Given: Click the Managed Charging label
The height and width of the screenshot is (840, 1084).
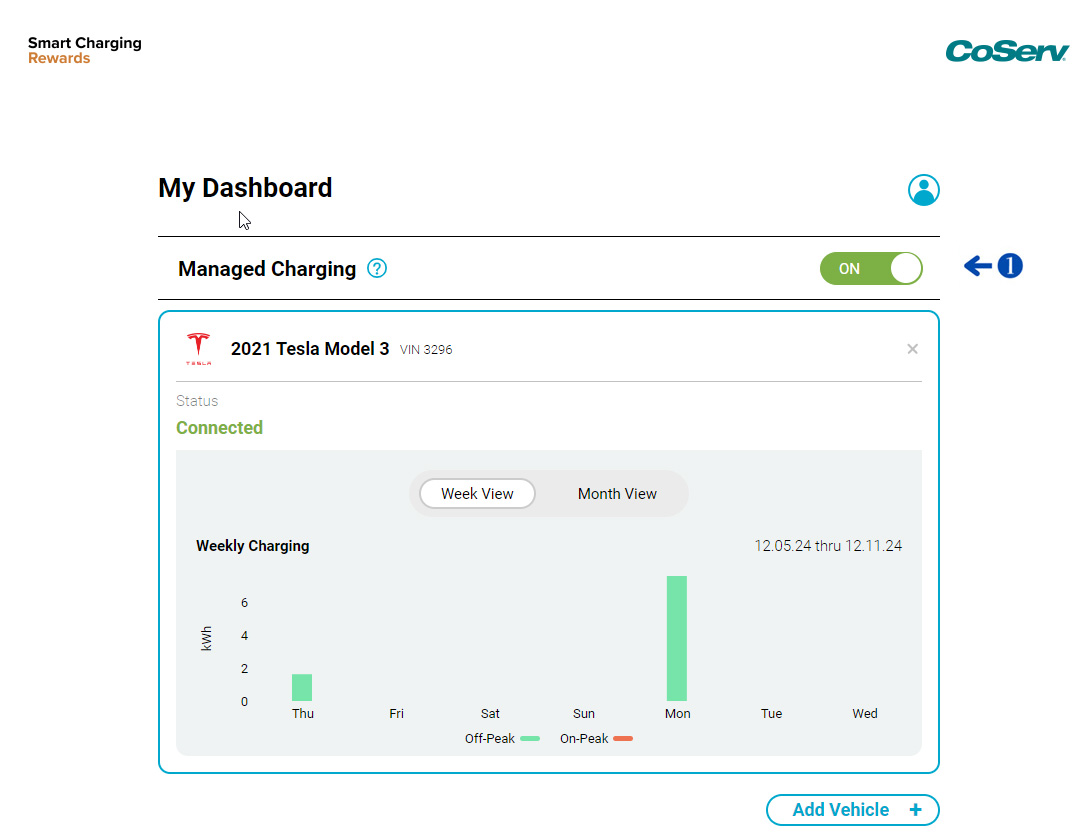Looking at the screenshot, I should pyautogui.click(x=267, y=268).
